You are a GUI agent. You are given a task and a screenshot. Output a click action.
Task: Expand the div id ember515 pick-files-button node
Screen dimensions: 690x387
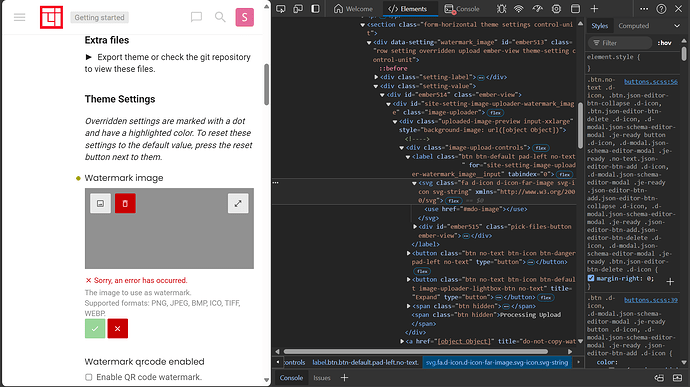click(x=415, y=227)
